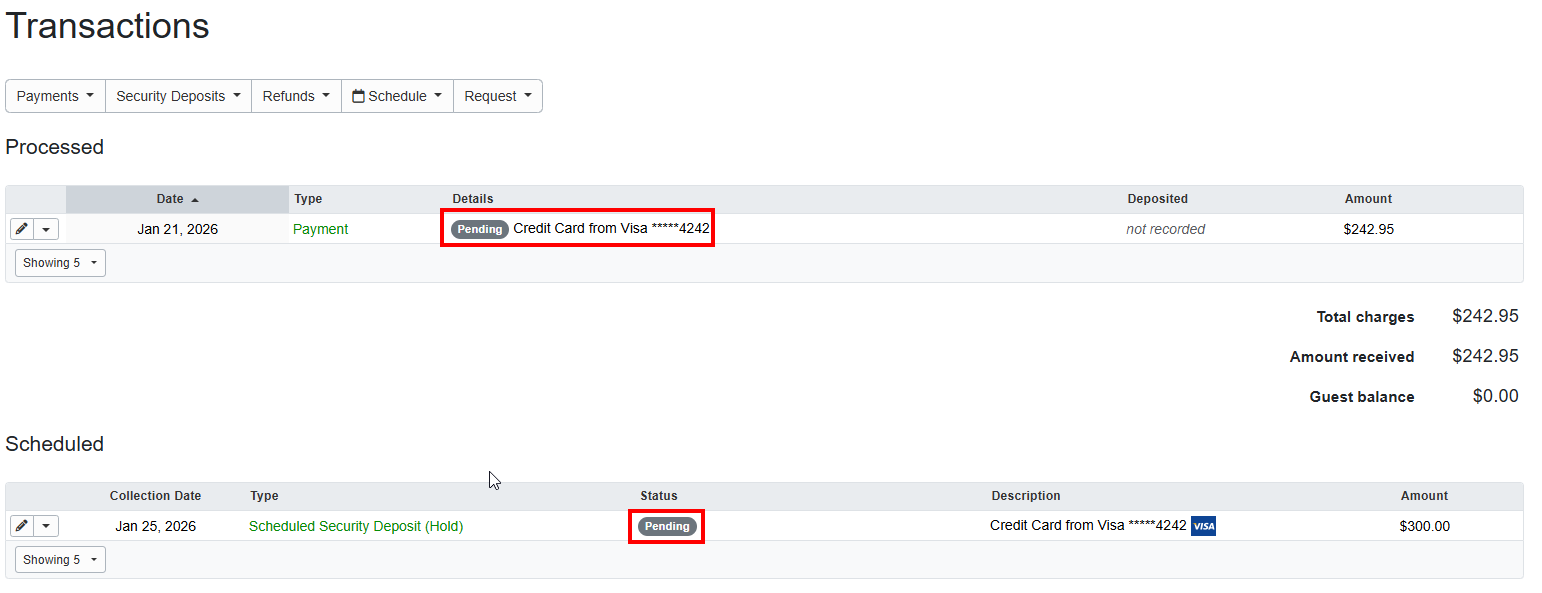Open the Showing 5 selector under Scheduled table
This screenshot has width=1542, height=593.
coord(59,559)
